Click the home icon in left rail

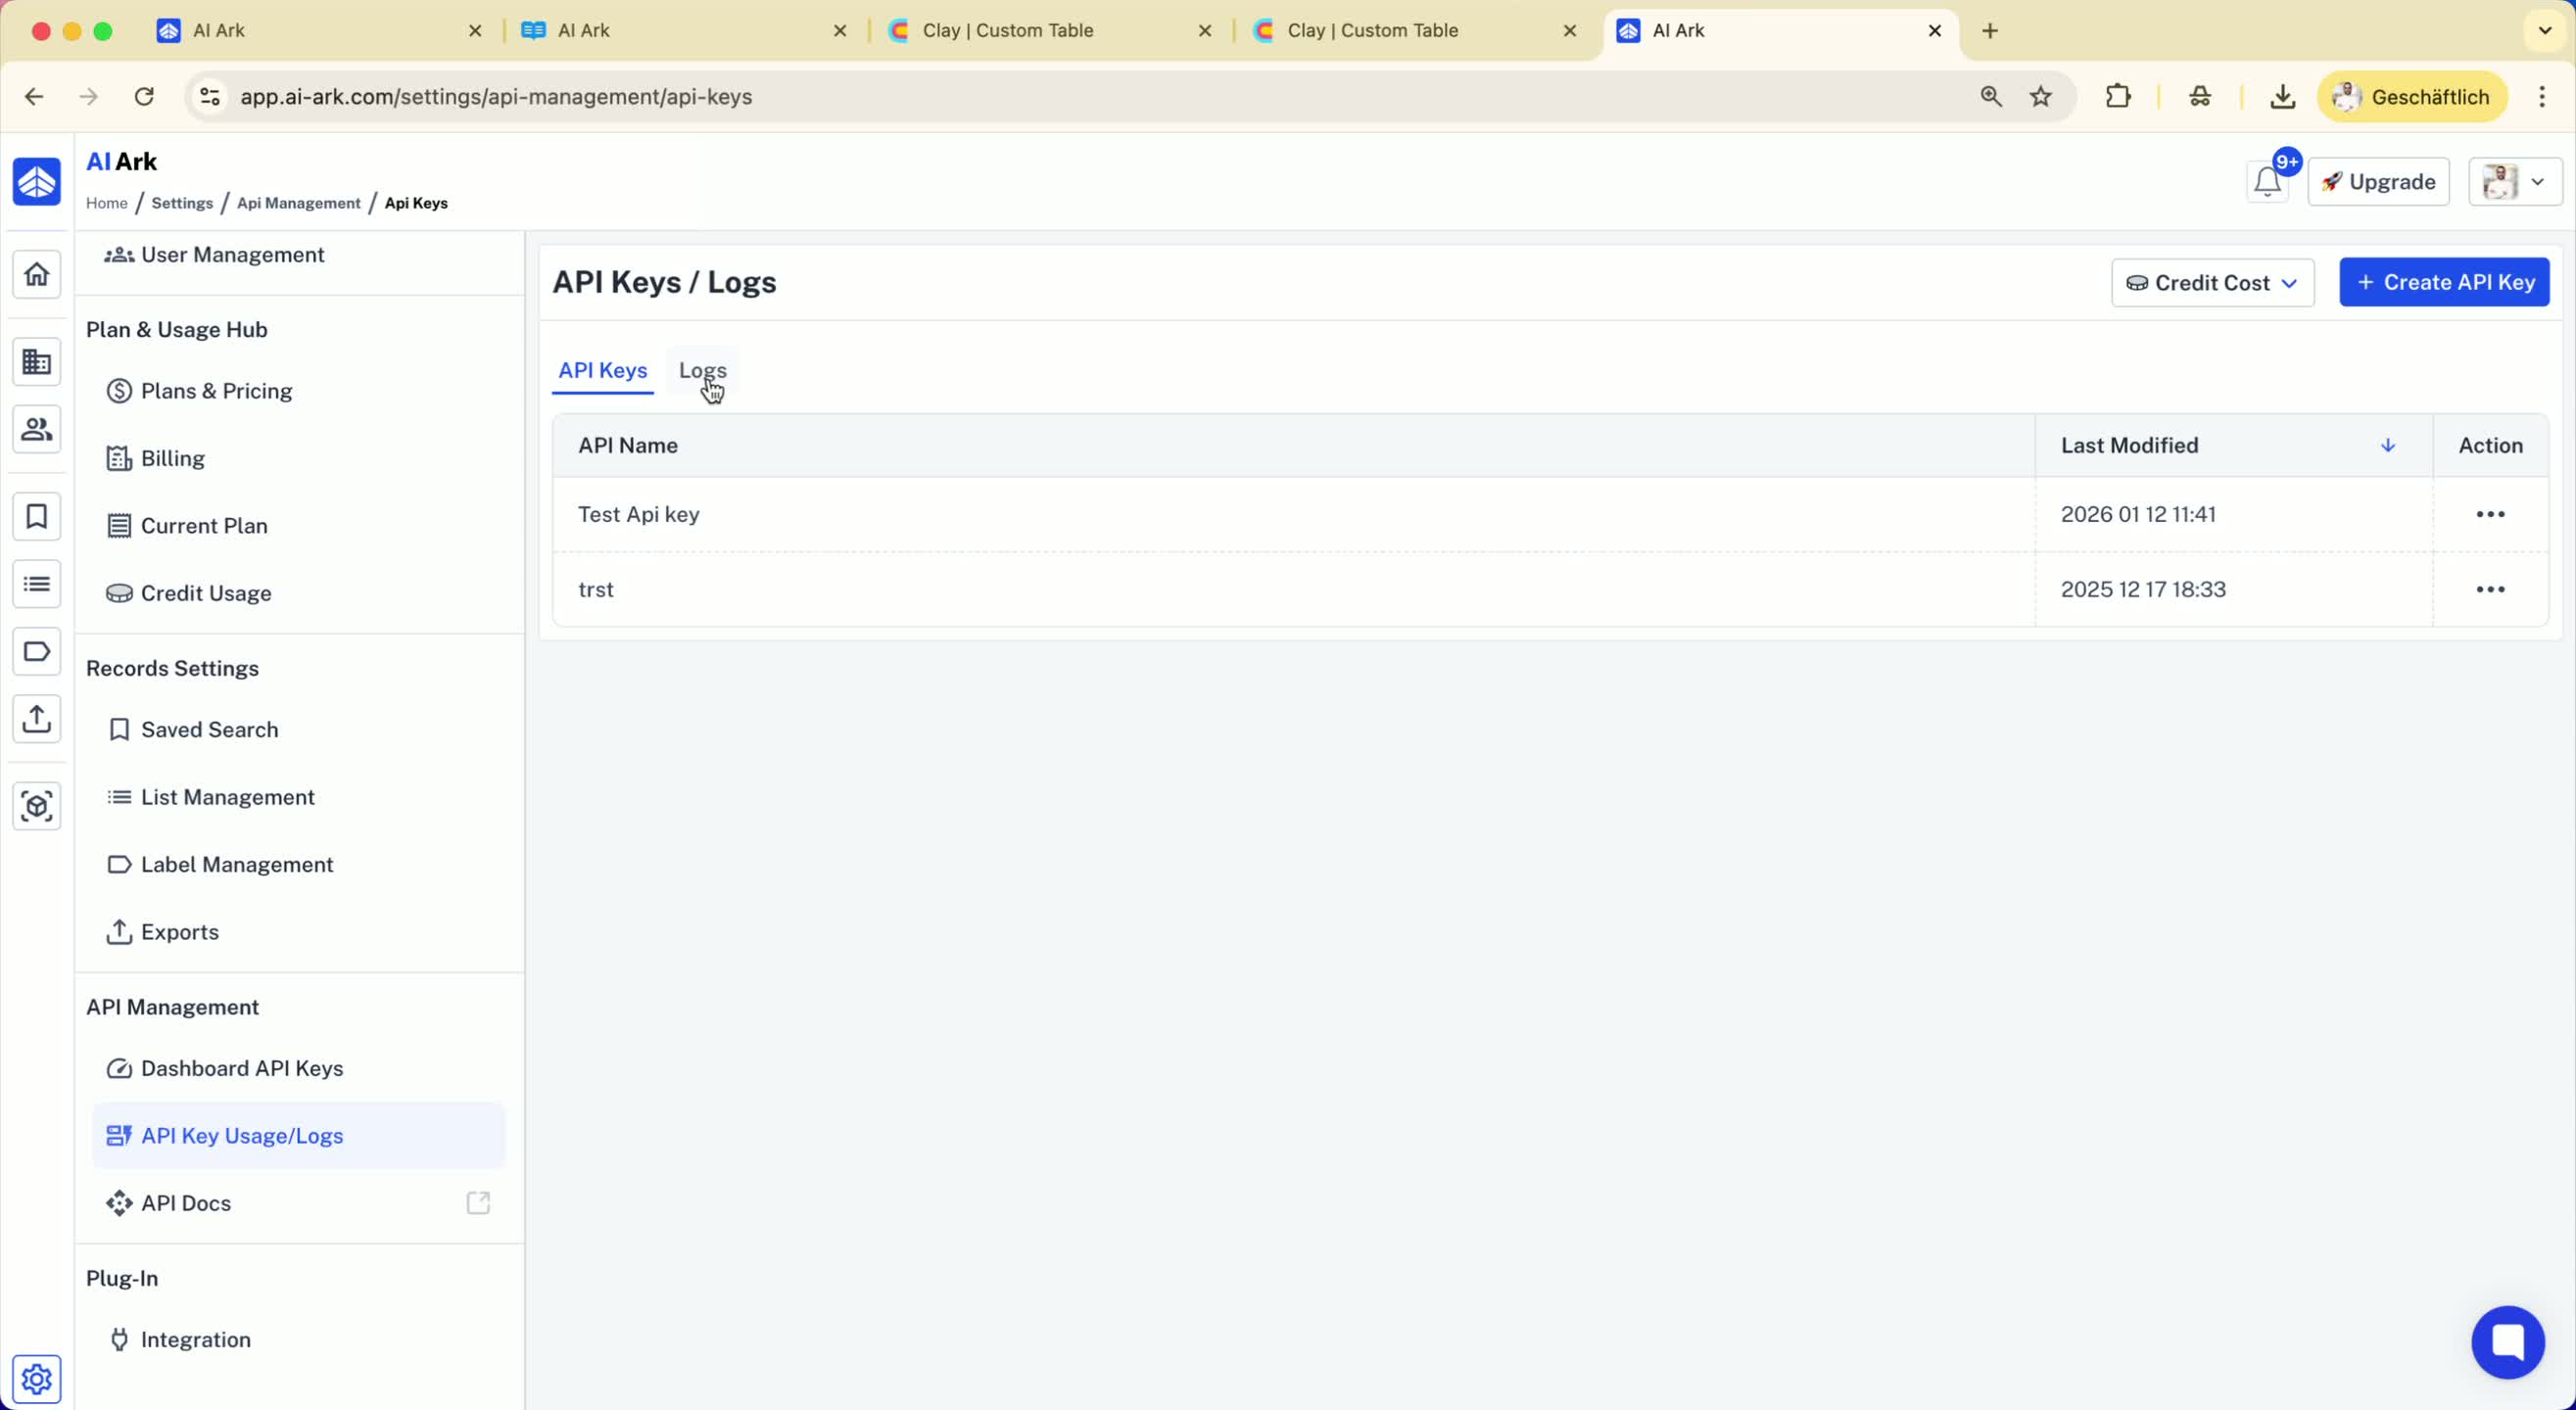pyautogui.click(x=37, y=274)
